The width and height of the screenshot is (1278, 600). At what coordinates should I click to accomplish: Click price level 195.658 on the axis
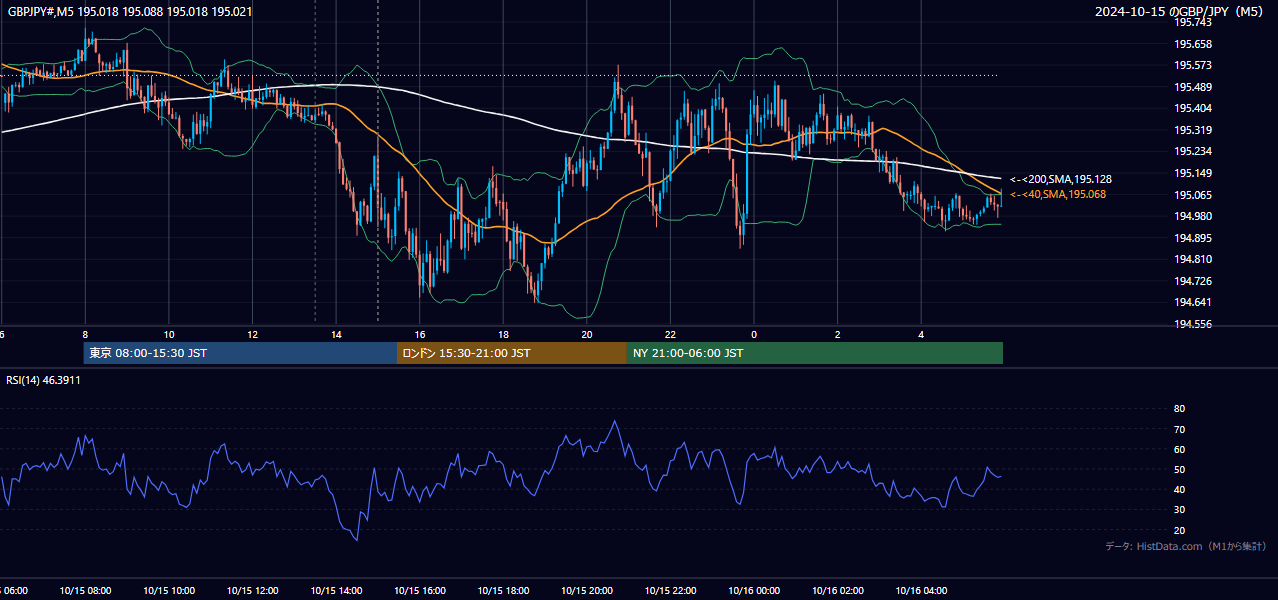click(x=1194, y=44)
